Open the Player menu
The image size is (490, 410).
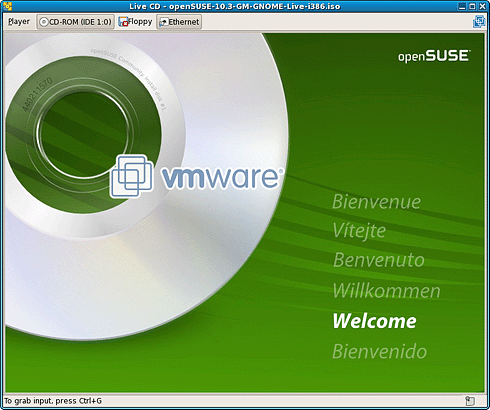19,22
